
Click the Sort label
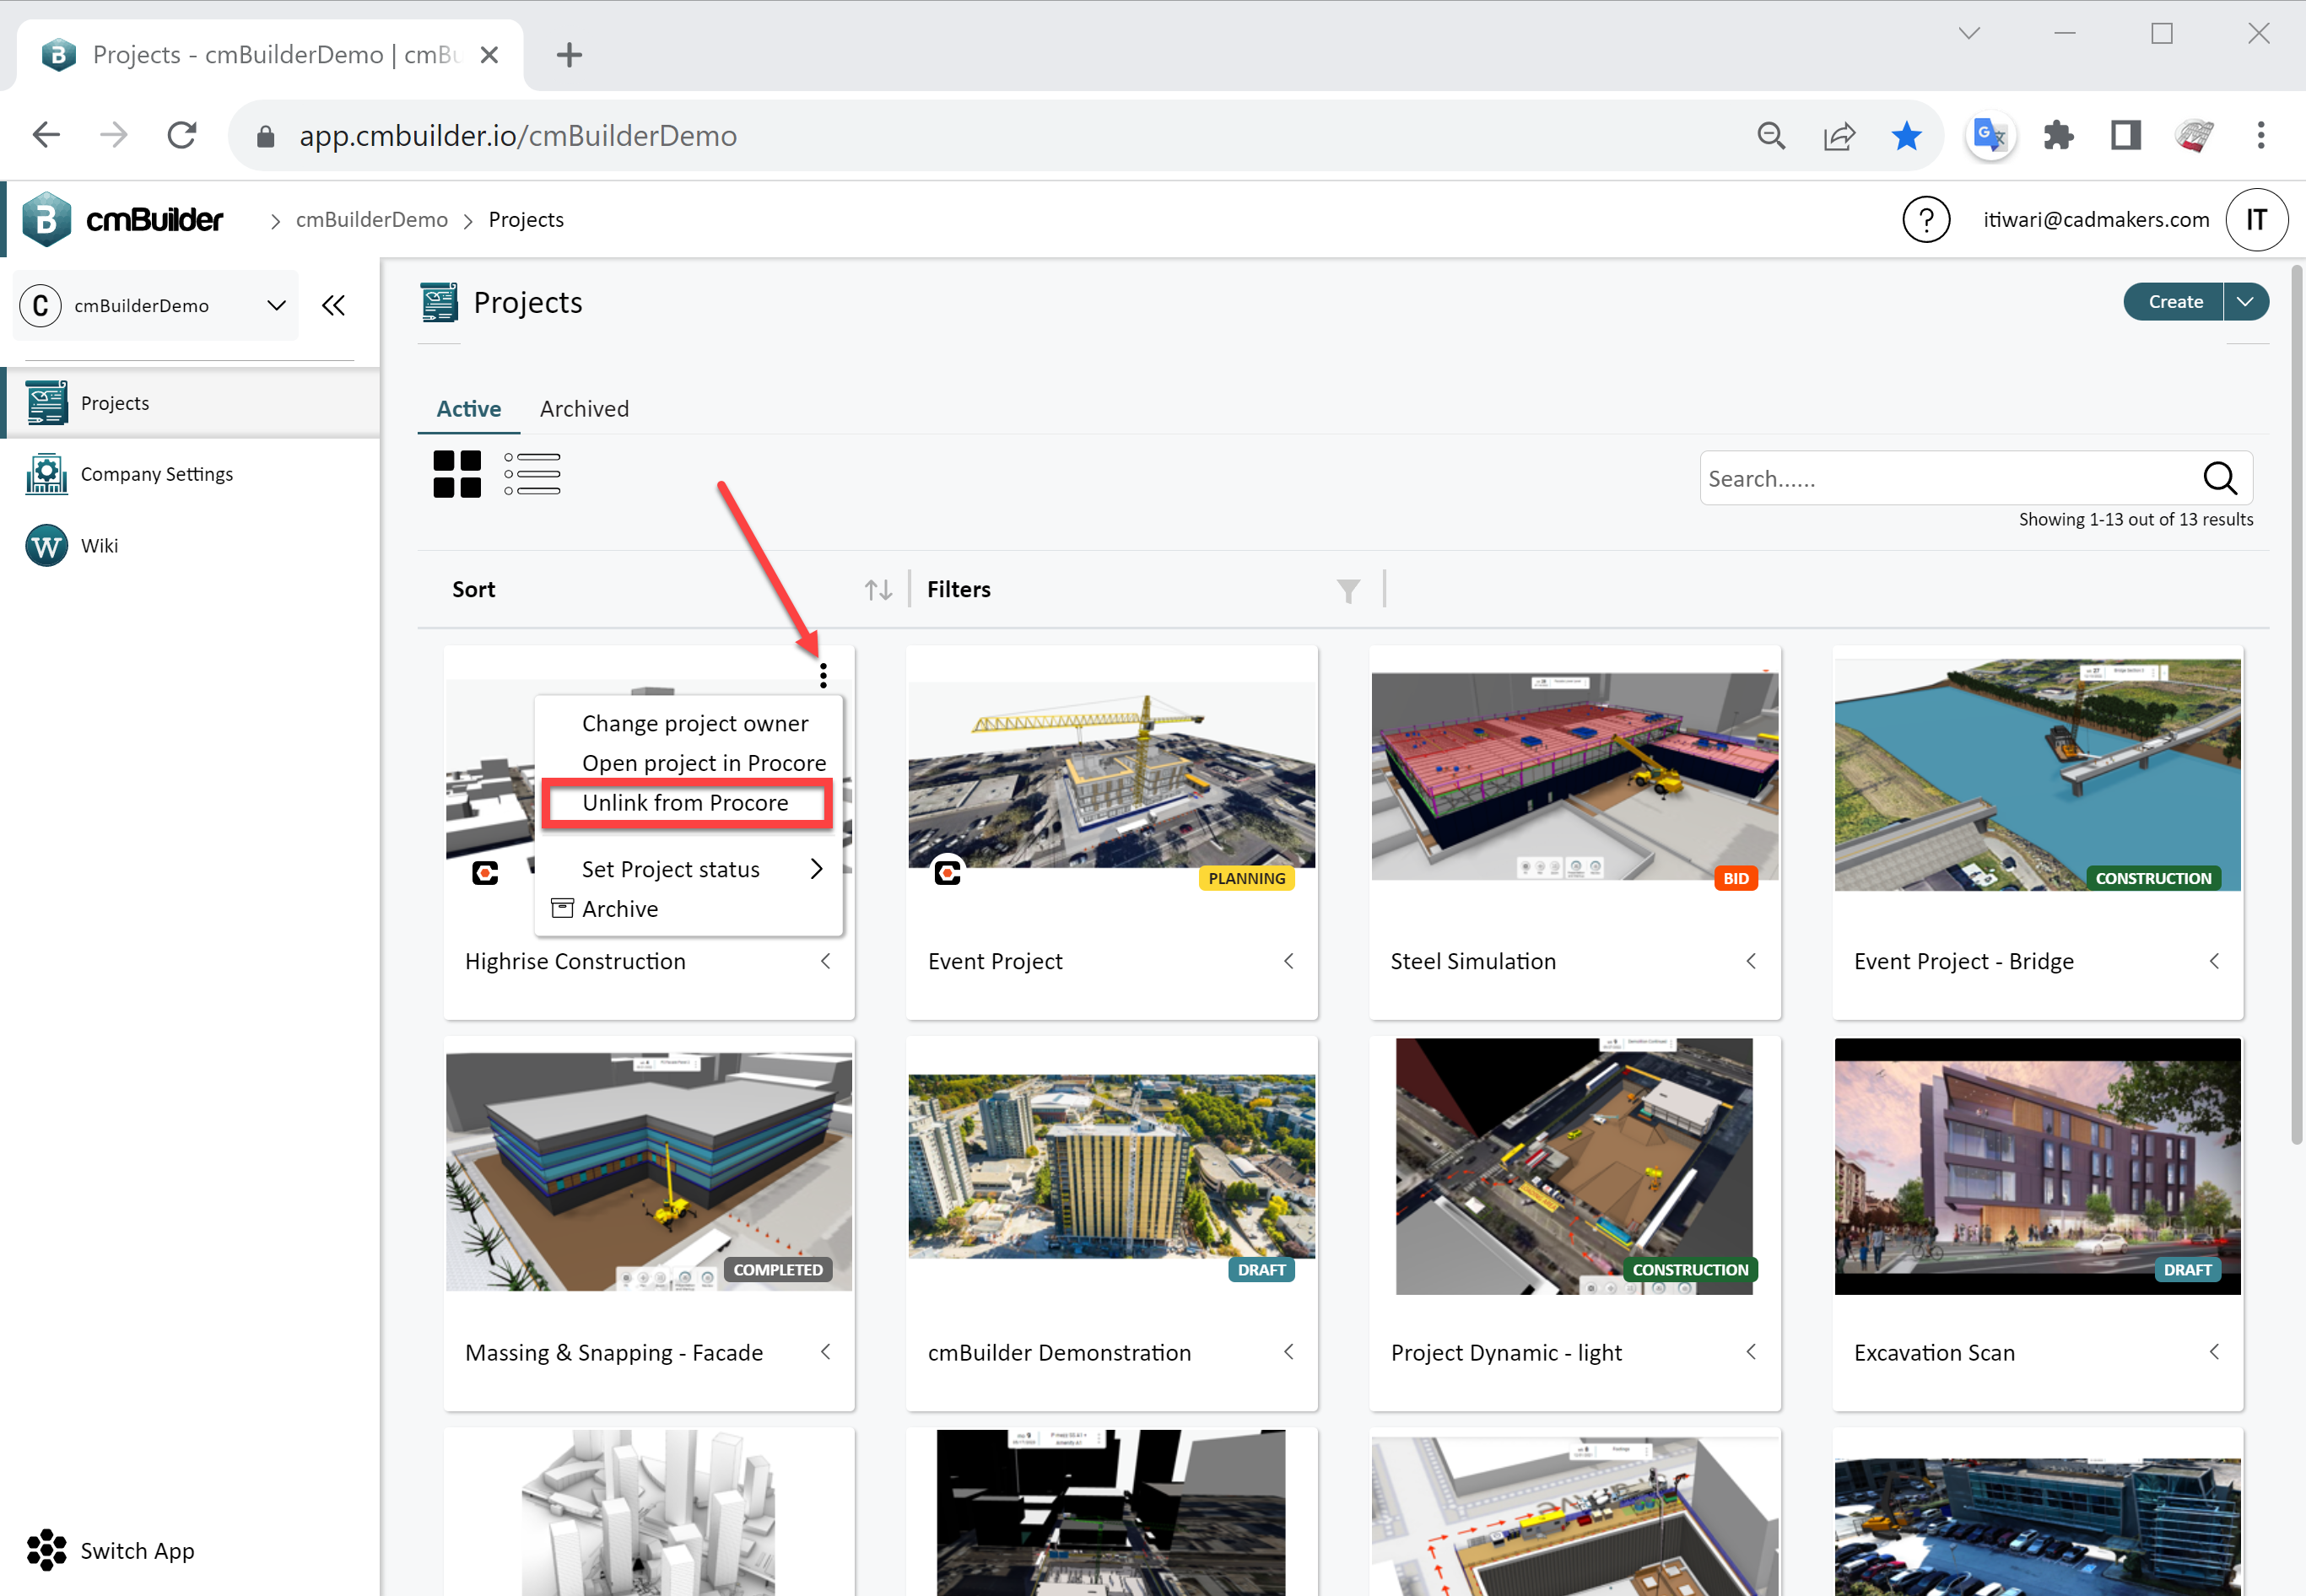(473, 590)
